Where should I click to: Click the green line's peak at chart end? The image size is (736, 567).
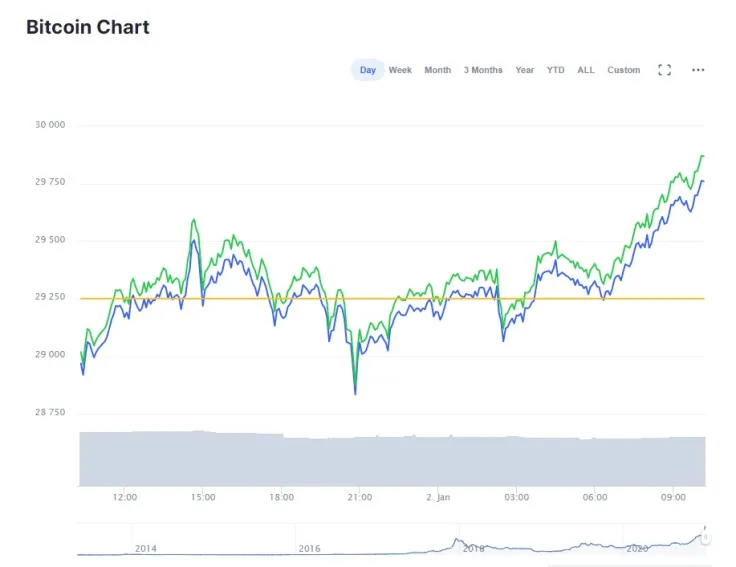(702, 156)
